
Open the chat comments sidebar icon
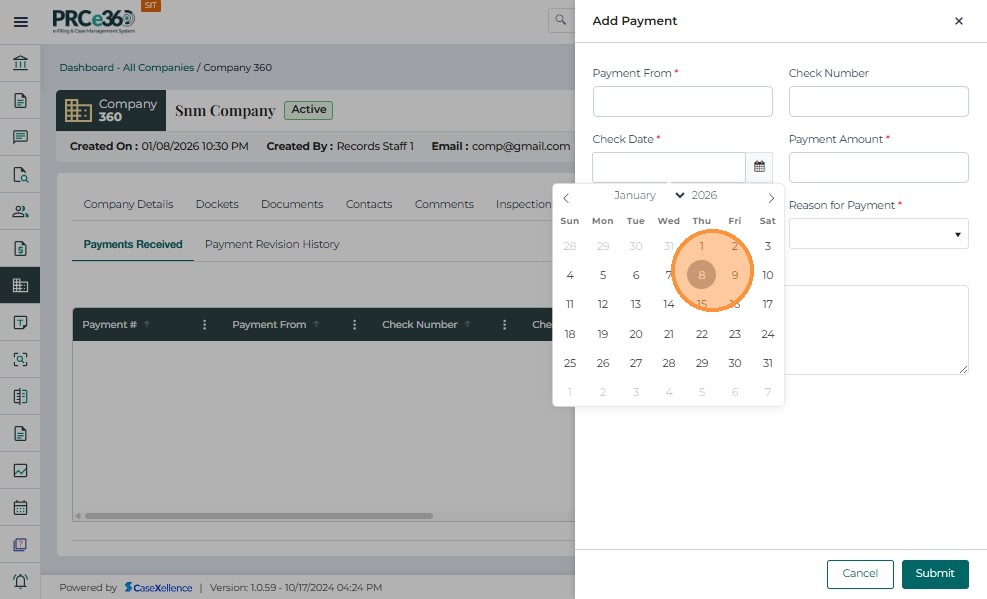[x=20, y=138]
